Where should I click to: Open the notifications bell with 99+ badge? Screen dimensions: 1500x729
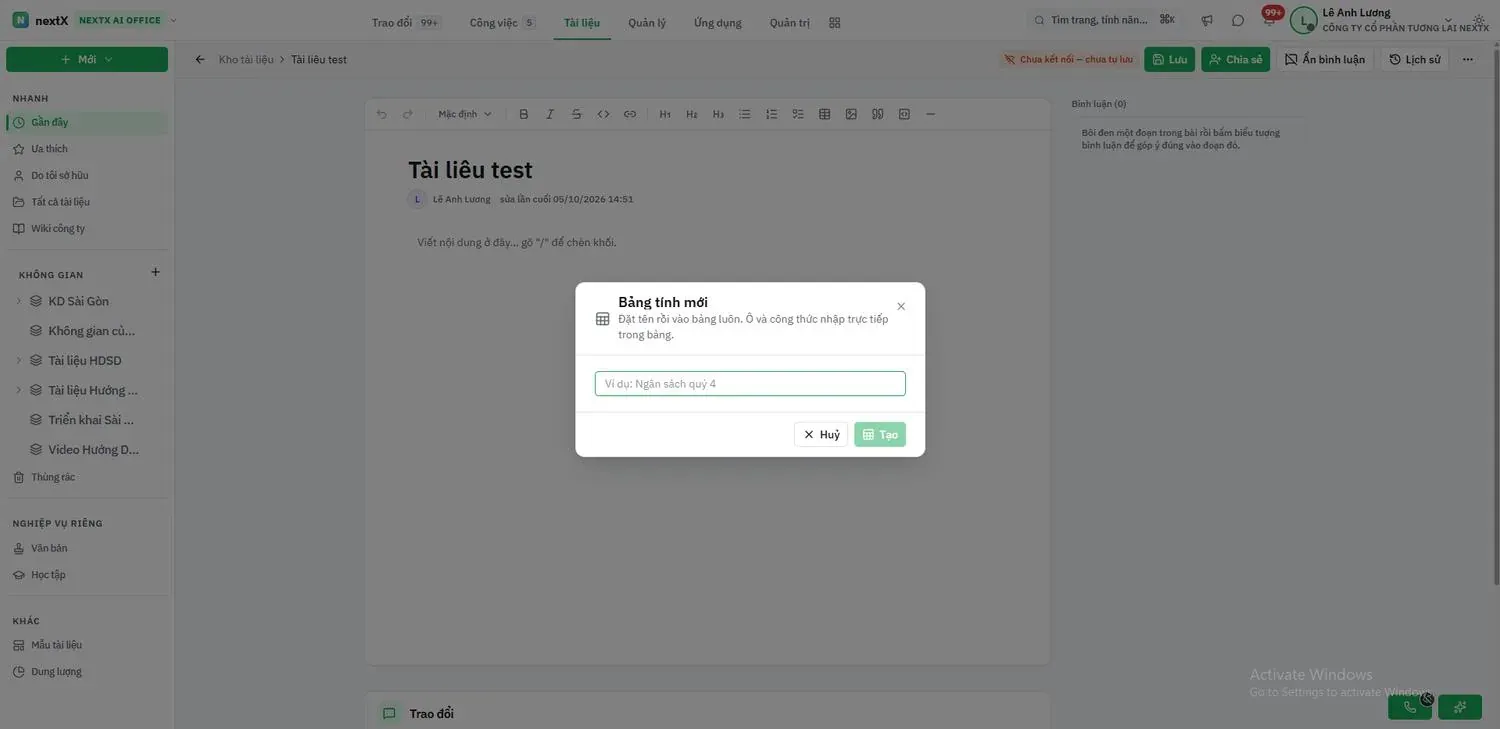(x=1269, y=19)
